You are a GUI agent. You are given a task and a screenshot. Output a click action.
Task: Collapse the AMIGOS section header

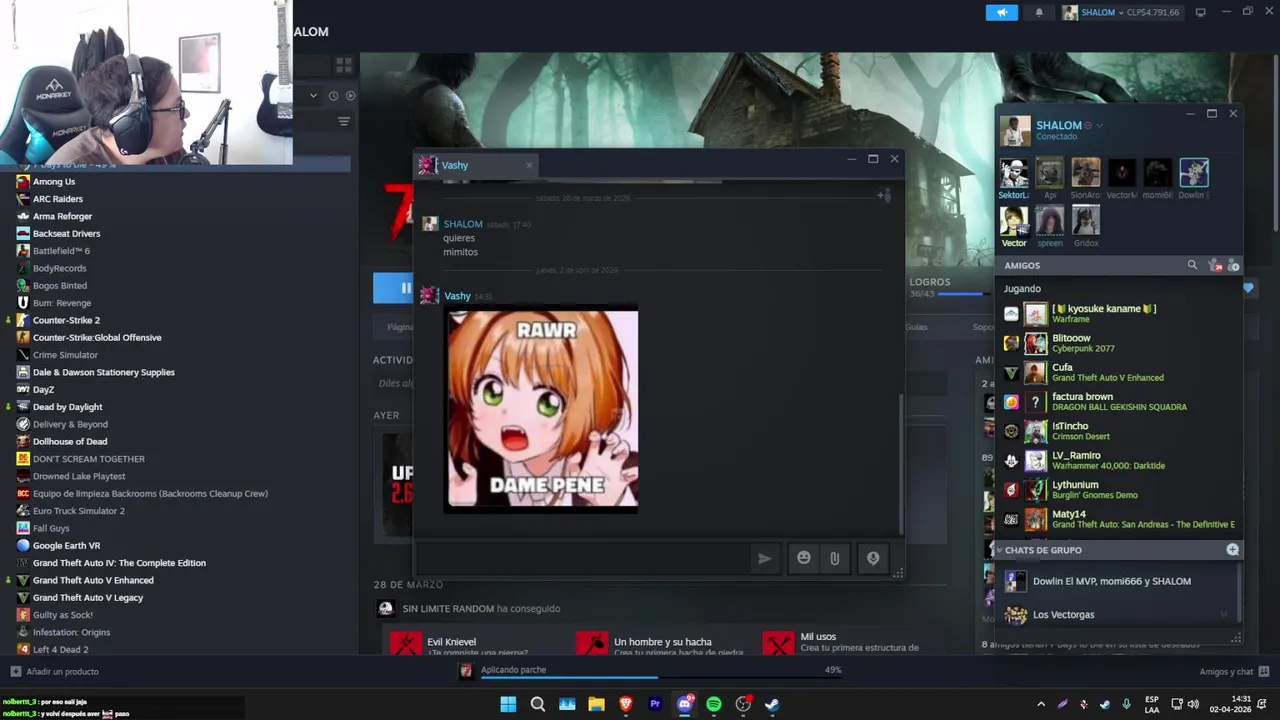1022,265
